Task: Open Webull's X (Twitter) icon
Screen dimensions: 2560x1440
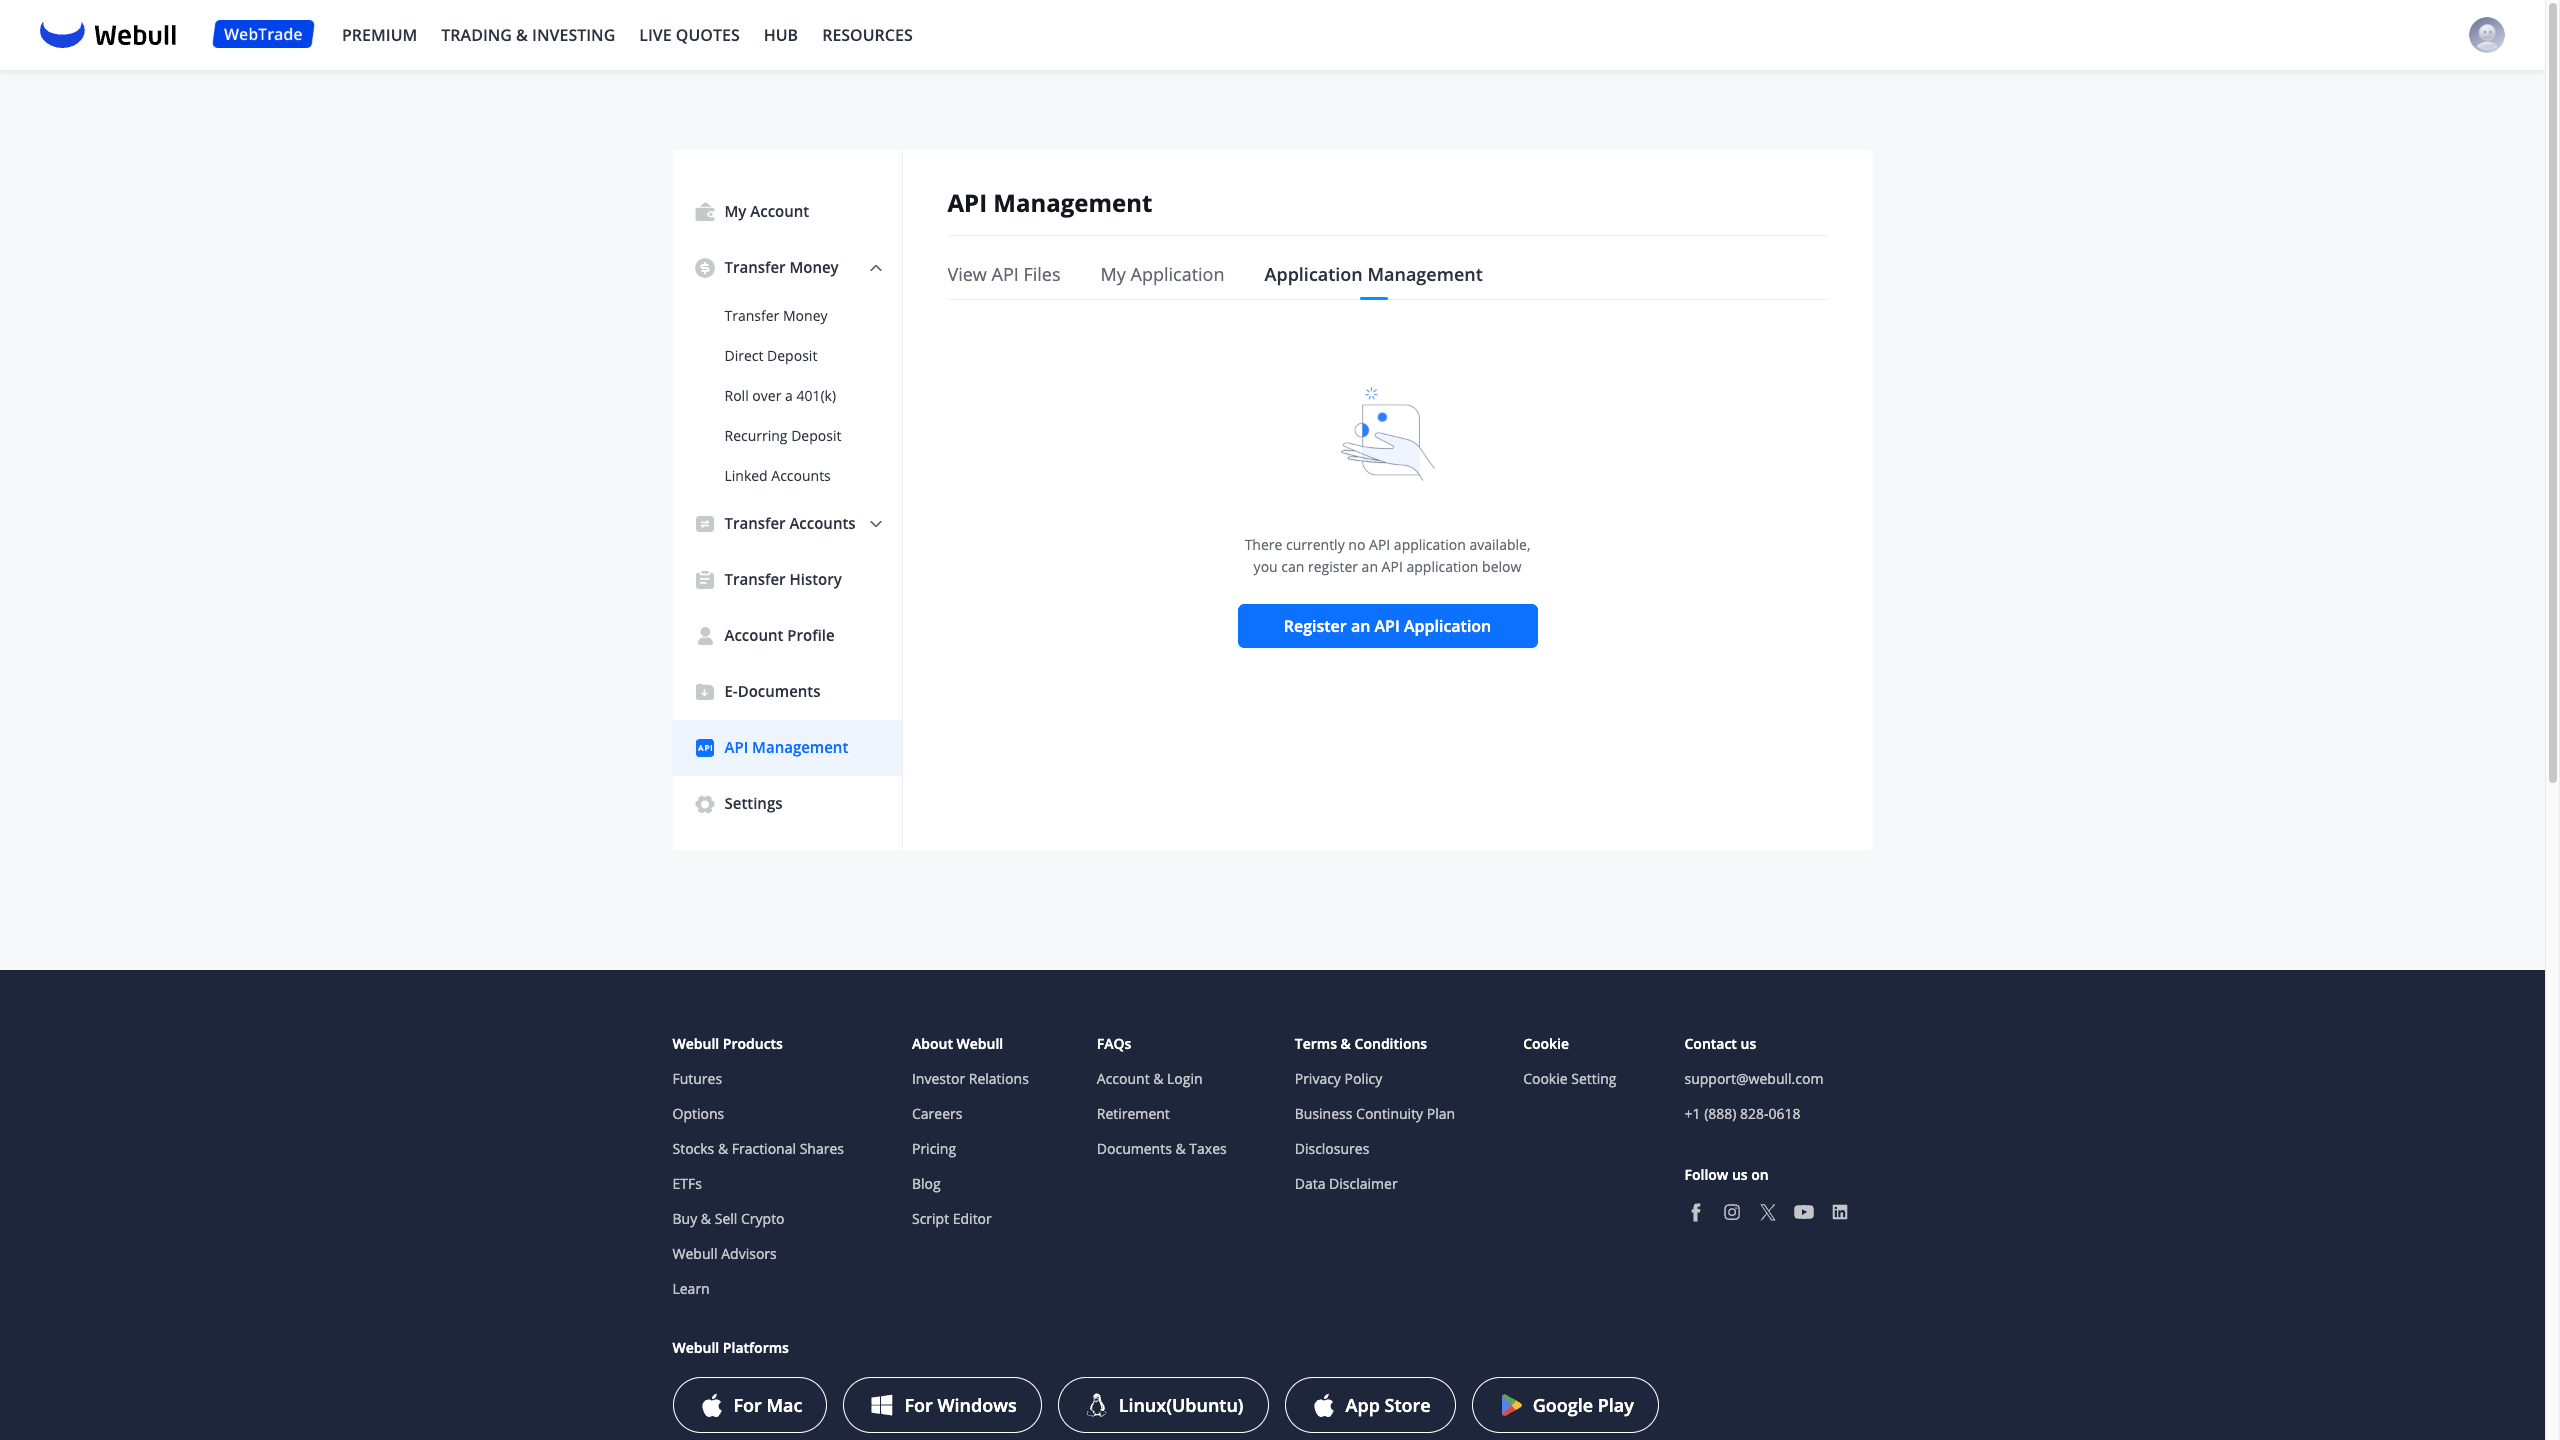Action: 1768,1212
